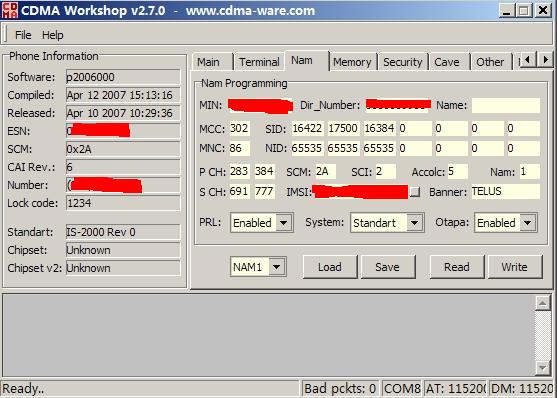Select the Nam tab
557x398 pixels.
point(306,60)
